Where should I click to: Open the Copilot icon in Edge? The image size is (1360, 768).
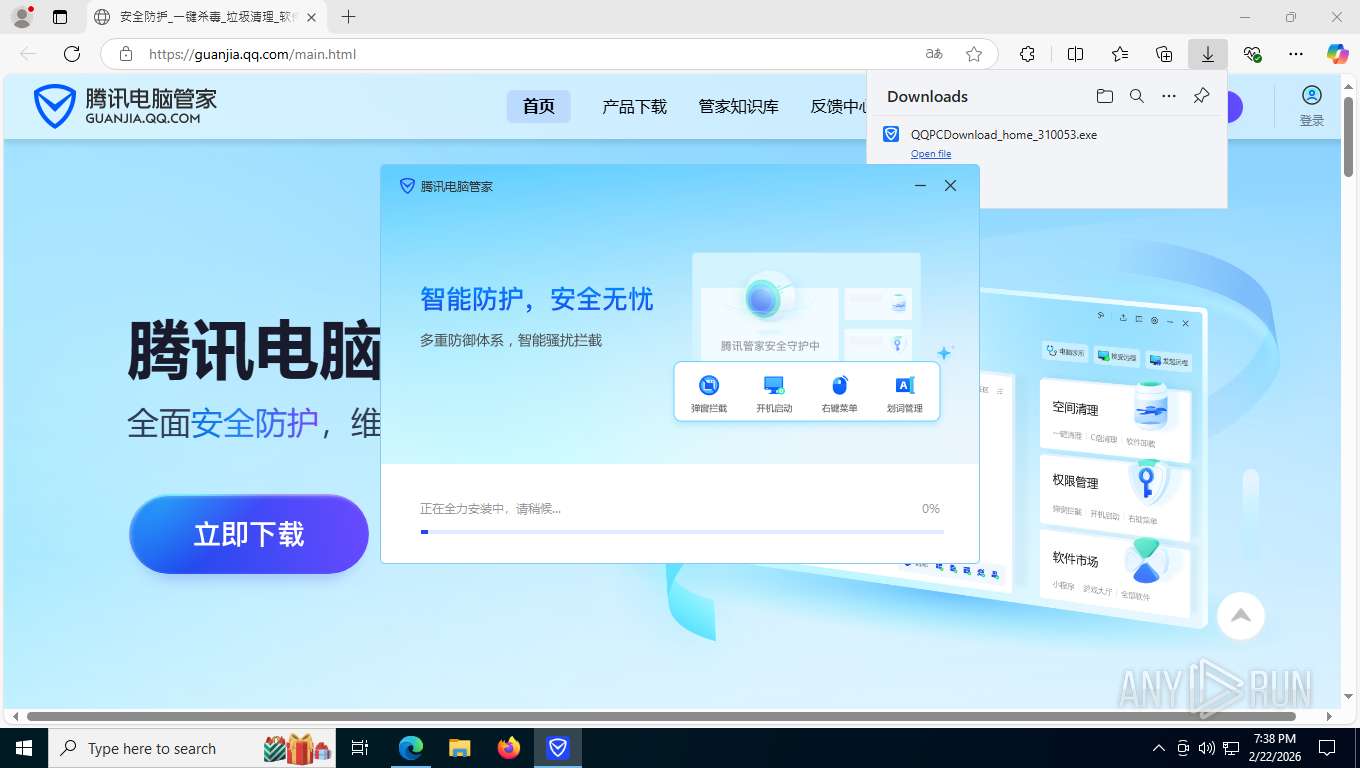[1338, 54]
